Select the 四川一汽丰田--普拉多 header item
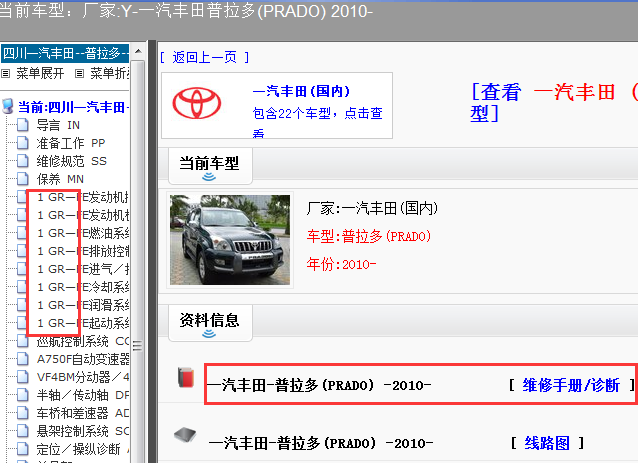Screen dimensions: 638x463 pos(65,53)
